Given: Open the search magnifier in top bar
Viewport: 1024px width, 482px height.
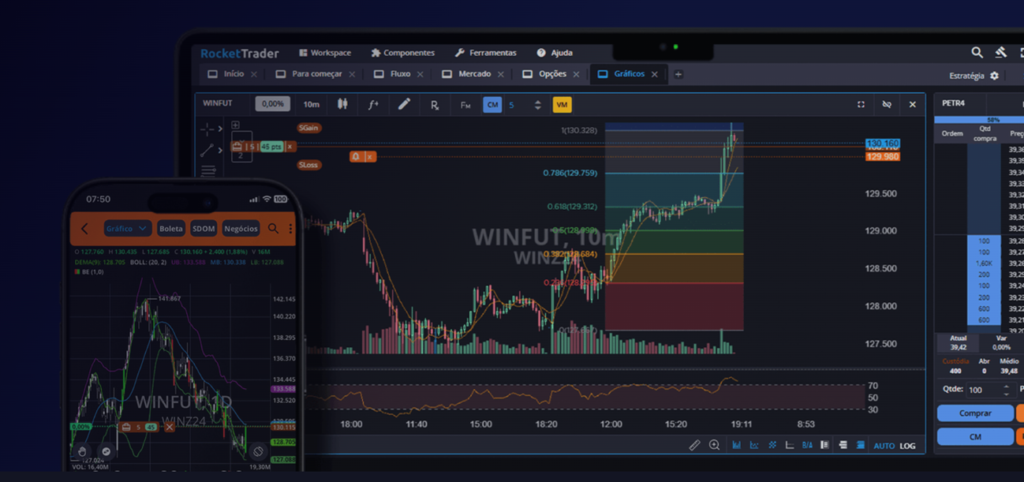Looking at the screenshot, I should pyautogui.click(x=977, y=52).
